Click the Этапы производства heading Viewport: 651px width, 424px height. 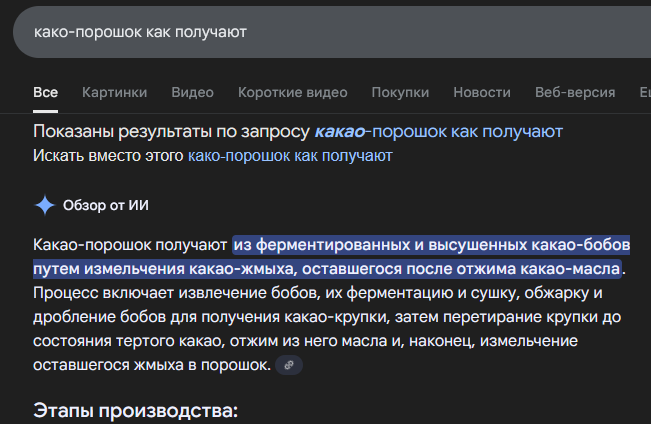coord(135,410)
